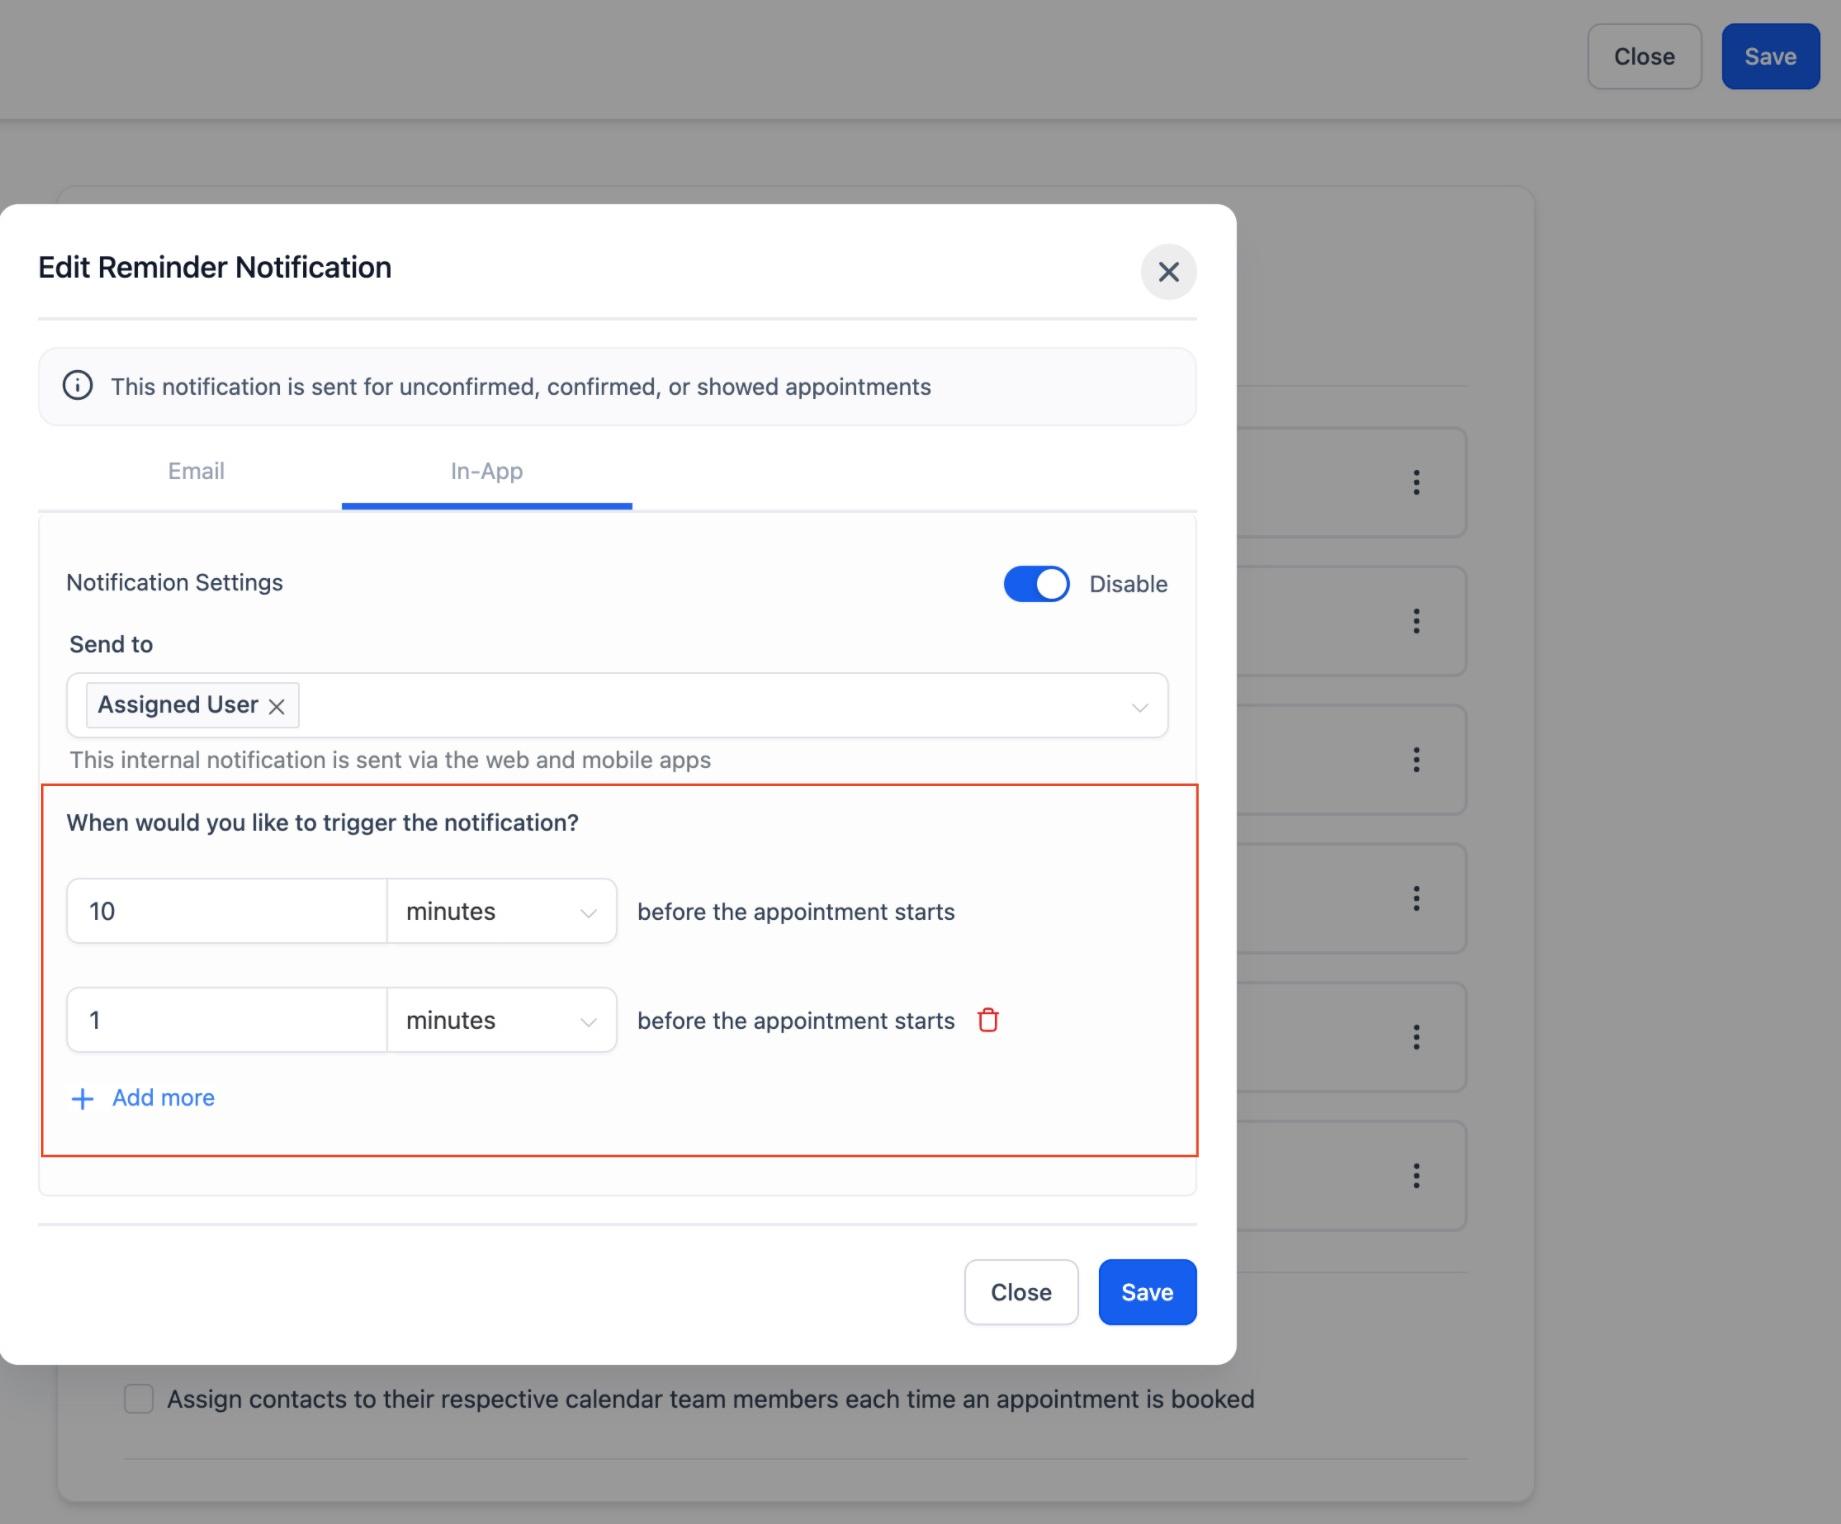Click the blue Save button in the dialog
The width and height of the screenshot is (1841, 1524).
coord(1147,1292)
